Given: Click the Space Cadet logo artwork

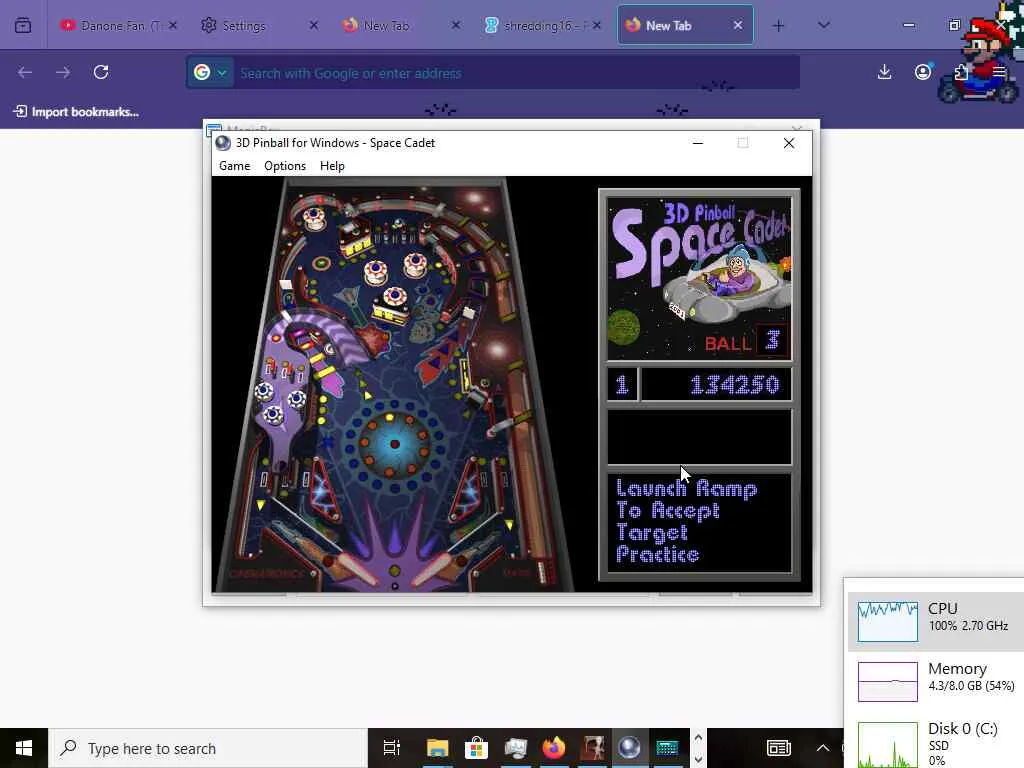Looking at the screenshot, I should pos(699,278).
